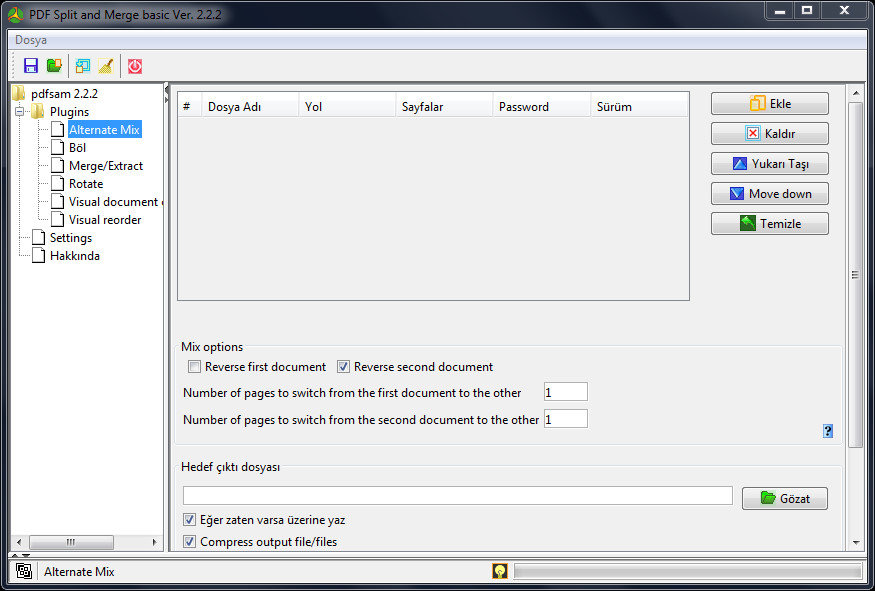Click the first document page switch field
Screen dimensions: 875x591
tap(565, 392)
